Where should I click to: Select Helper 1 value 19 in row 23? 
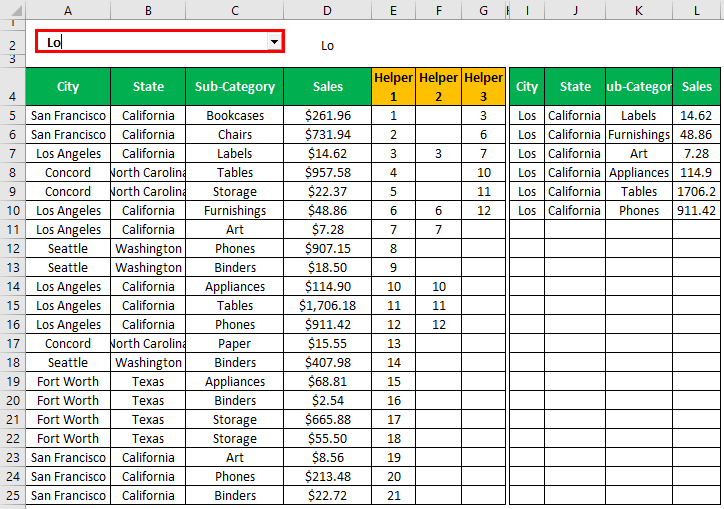393,457
